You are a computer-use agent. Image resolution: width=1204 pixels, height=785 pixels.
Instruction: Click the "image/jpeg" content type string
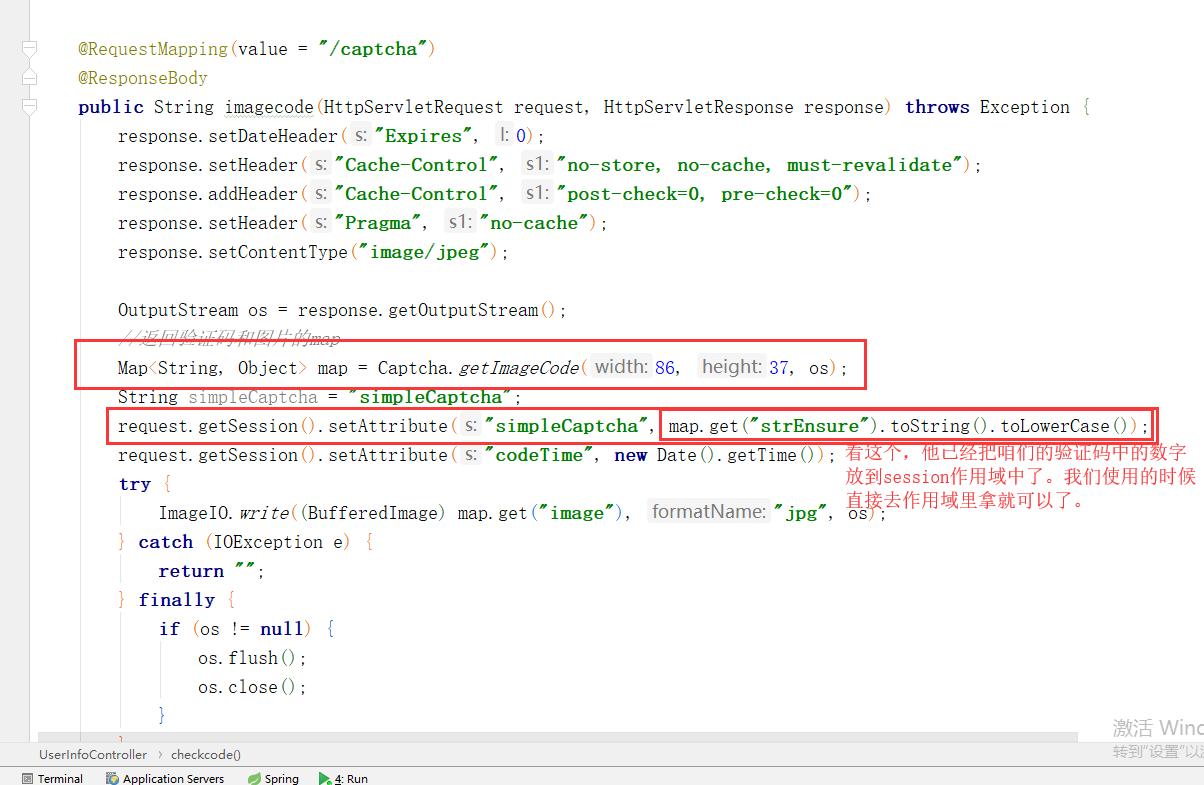pos(422,252)
